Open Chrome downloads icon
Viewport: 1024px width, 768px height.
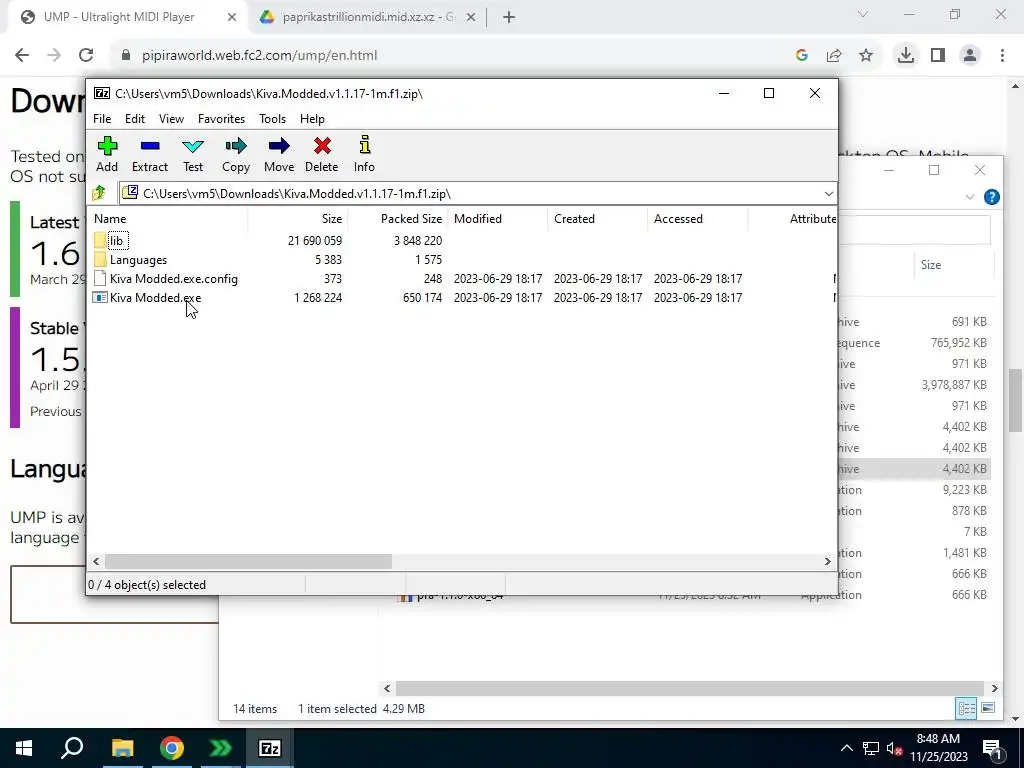[x=906, y=56]
